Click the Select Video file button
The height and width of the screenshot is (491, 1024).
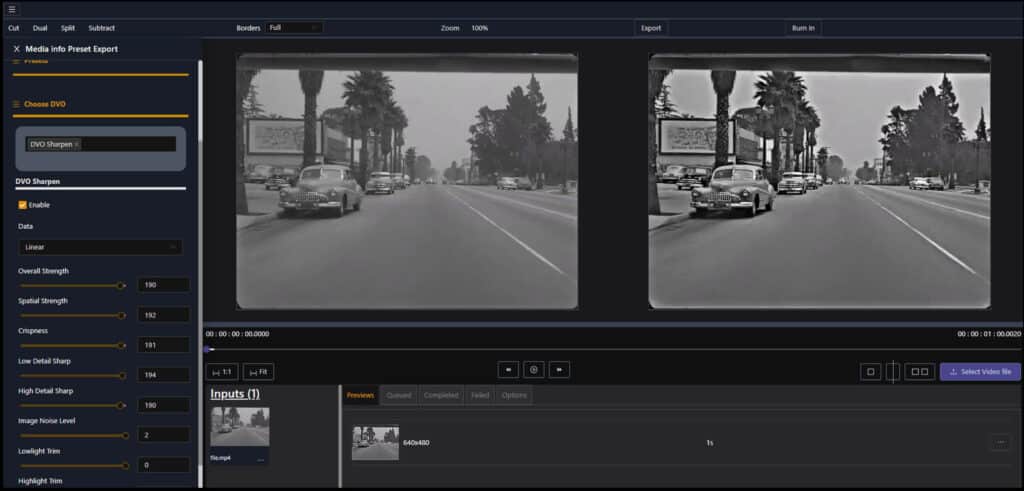tap(980, 372)
